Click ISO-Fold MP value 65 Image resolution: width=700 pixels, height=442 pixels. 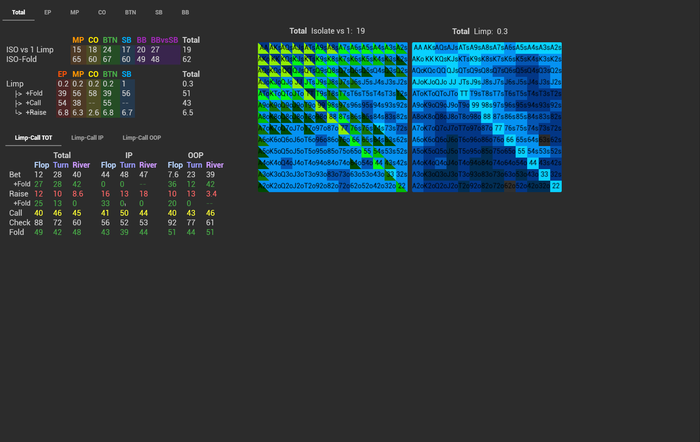[77, 59]
